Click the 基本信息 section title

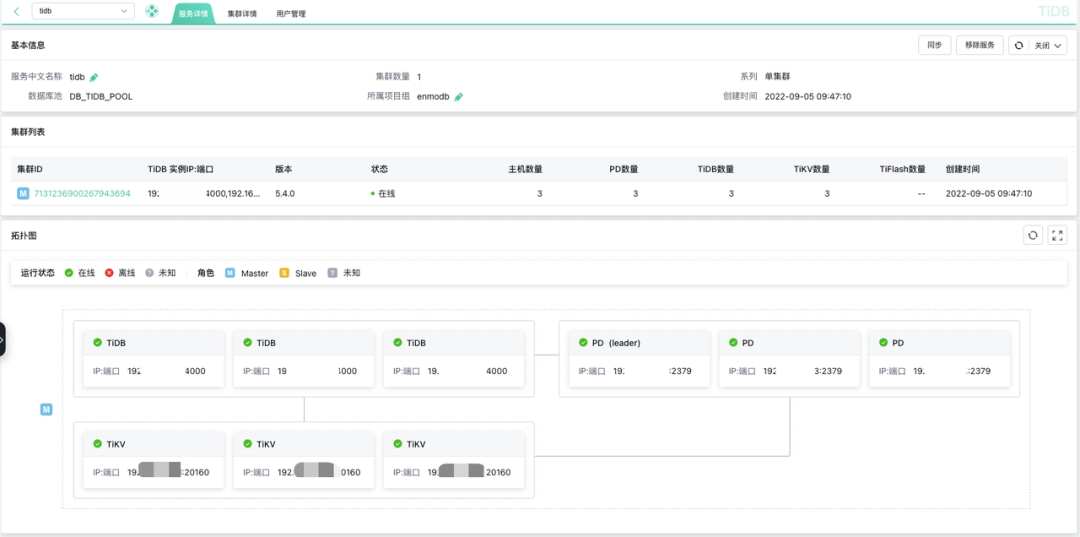(28, 45)
